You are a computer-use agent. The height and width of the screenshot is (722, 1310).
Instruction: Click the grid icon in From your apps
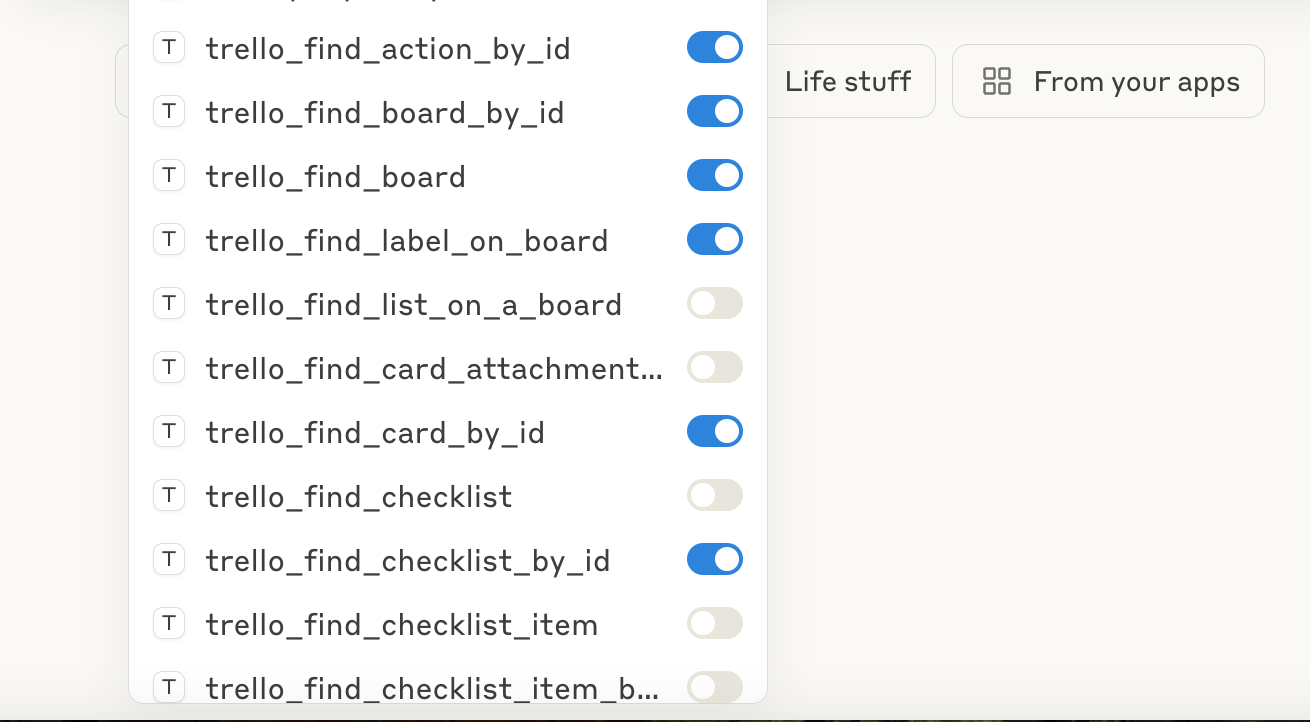(x=997, y=81)
